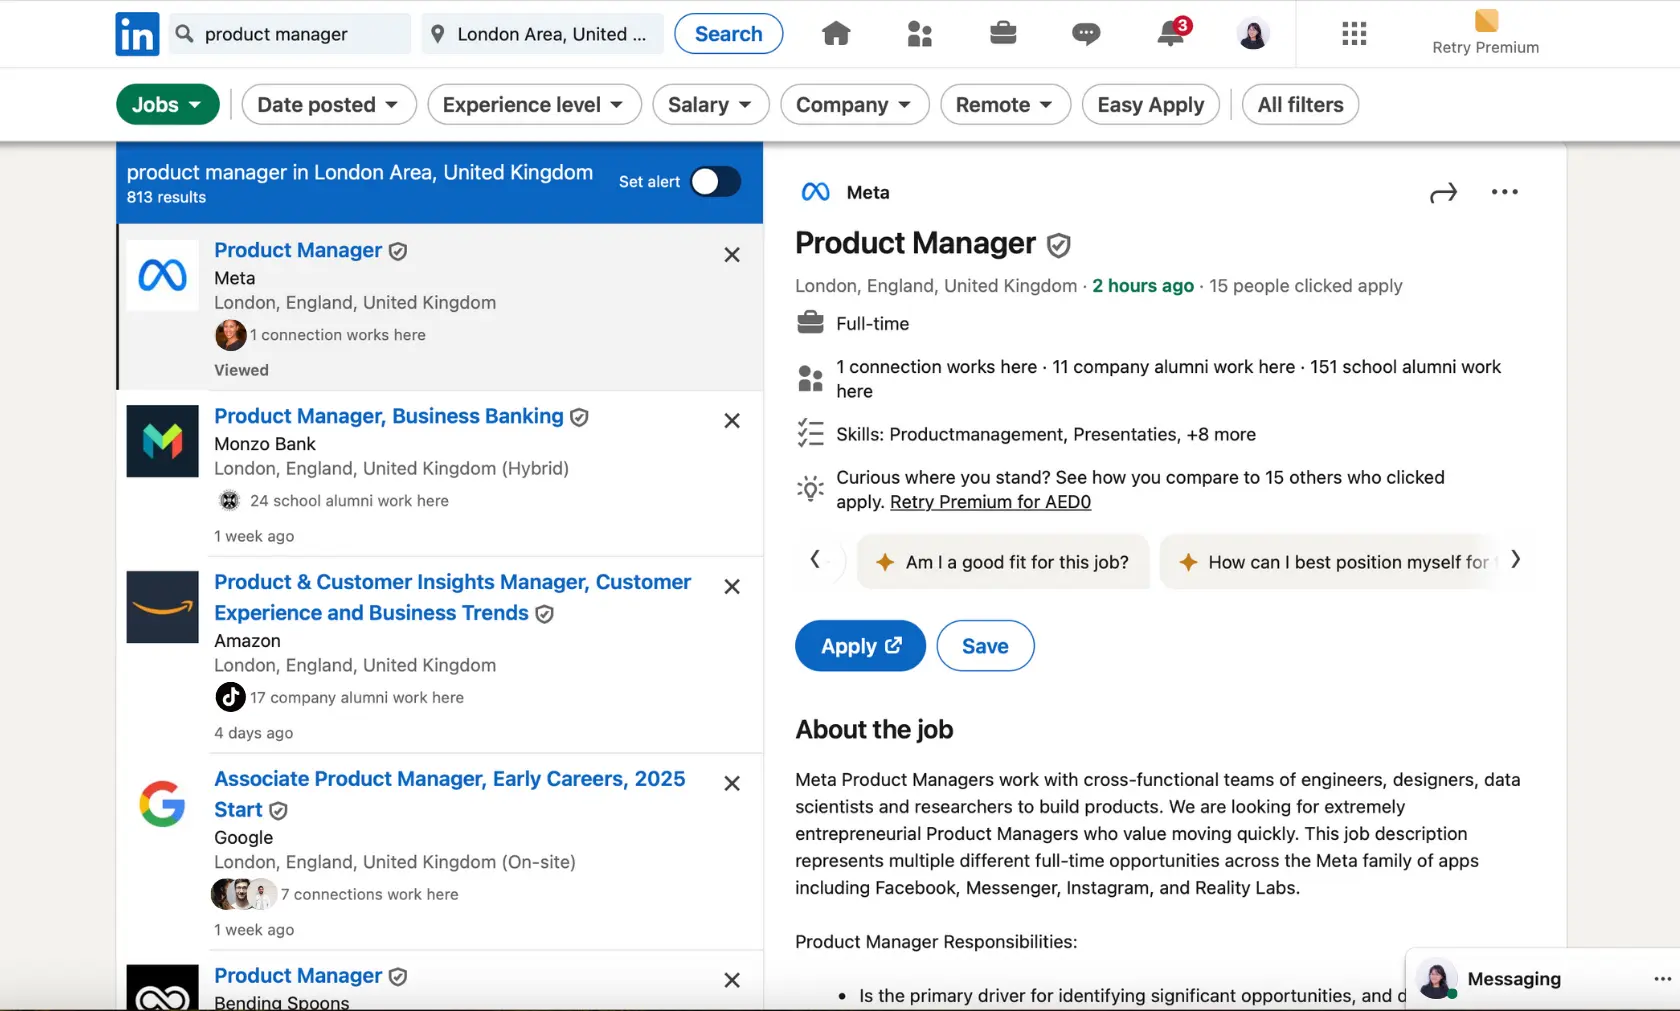1680x1011 pixels.
Task: Apply to the Meta Product Manager job
Action: click(x=860, y=646)
